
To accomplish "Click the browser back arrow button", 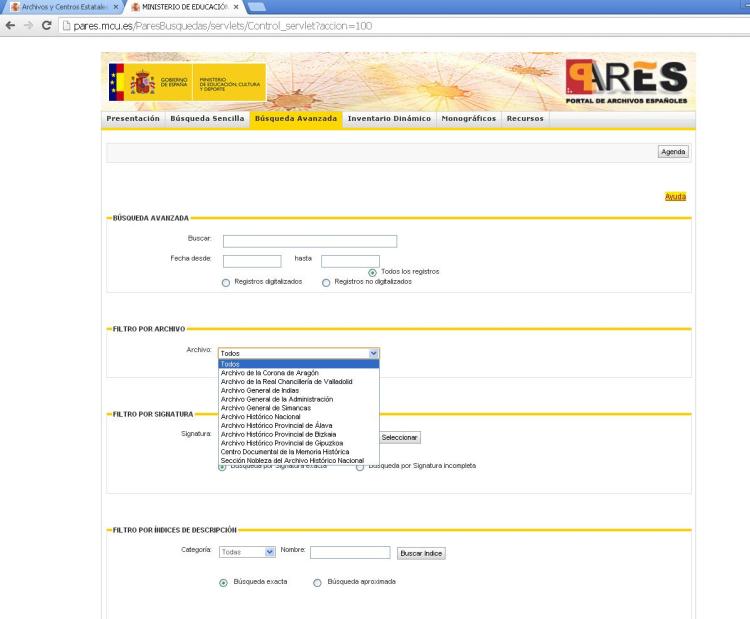I will 9,25.
